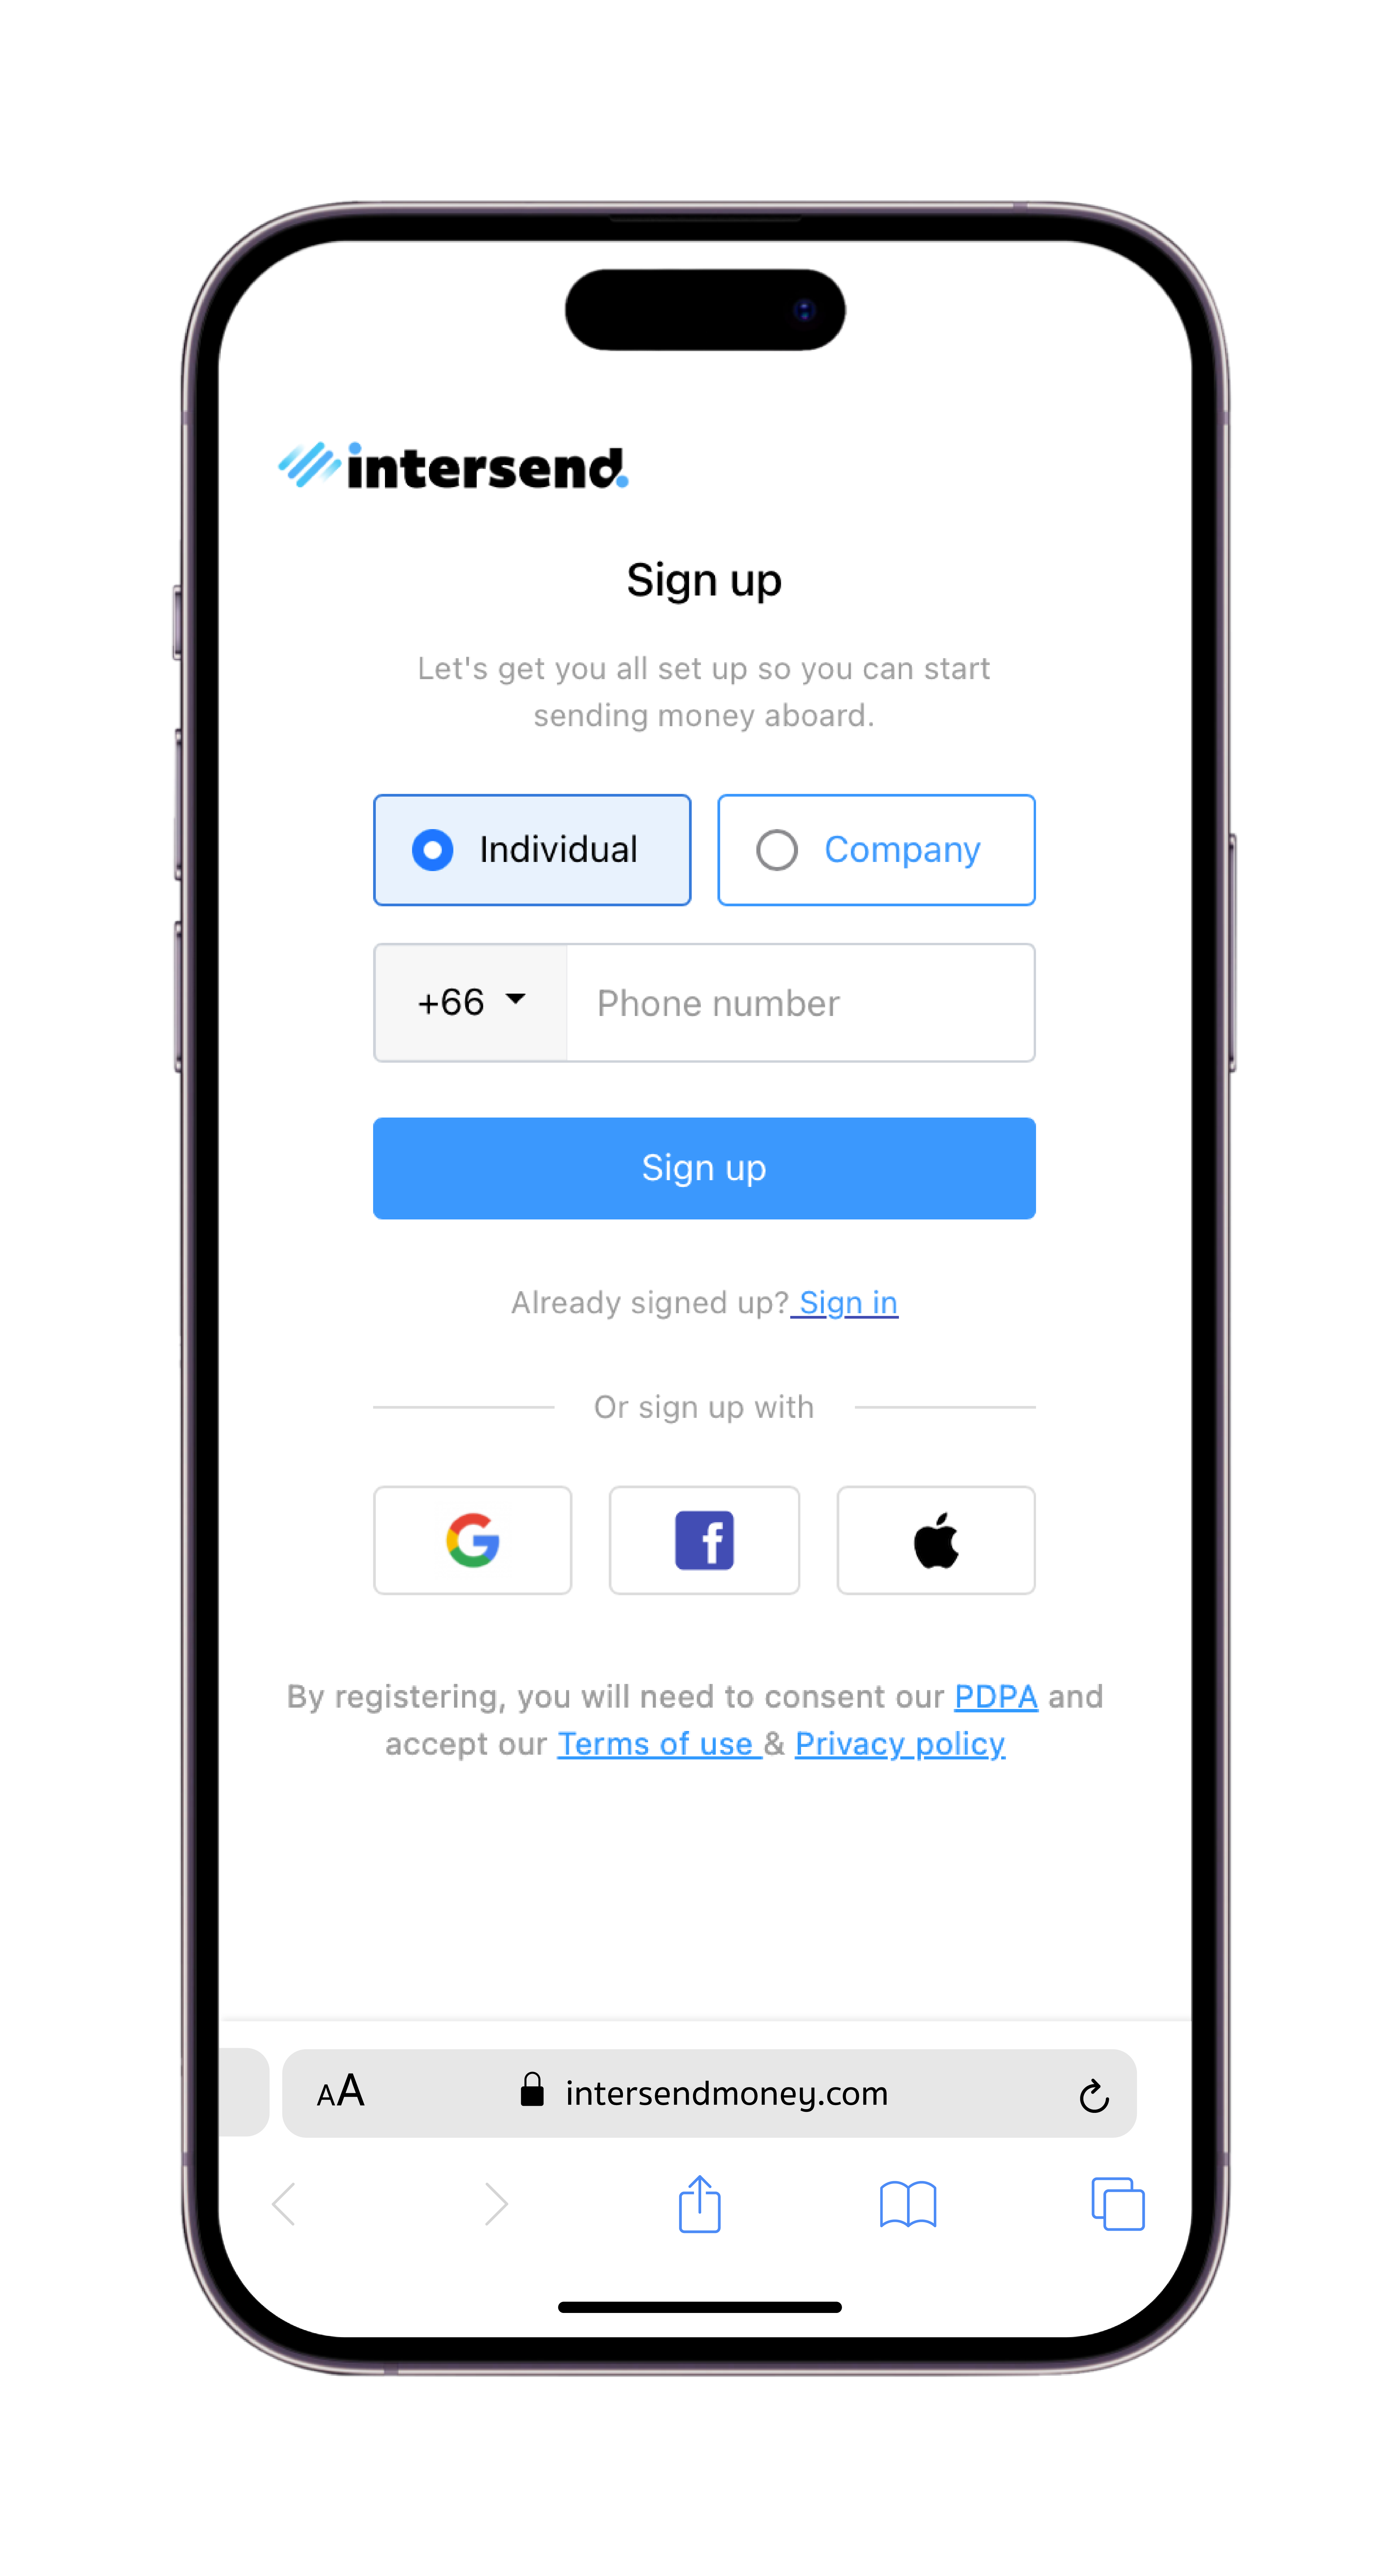This screenshot has height=2576, width=1400.
Task: Sign up with Google icon
Action: [474, 1539]
